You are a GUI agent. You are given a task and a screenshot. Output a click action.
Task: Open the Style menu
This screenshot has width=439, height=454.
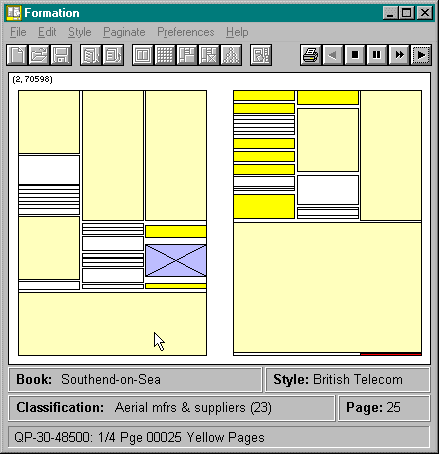80,32
